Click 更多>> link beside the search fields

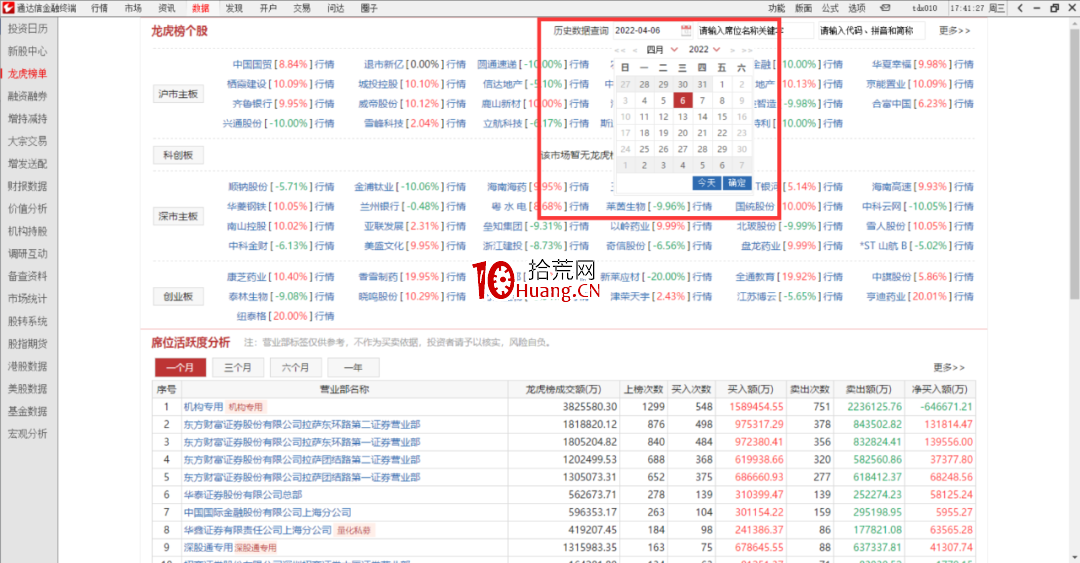tap(954, 30)
